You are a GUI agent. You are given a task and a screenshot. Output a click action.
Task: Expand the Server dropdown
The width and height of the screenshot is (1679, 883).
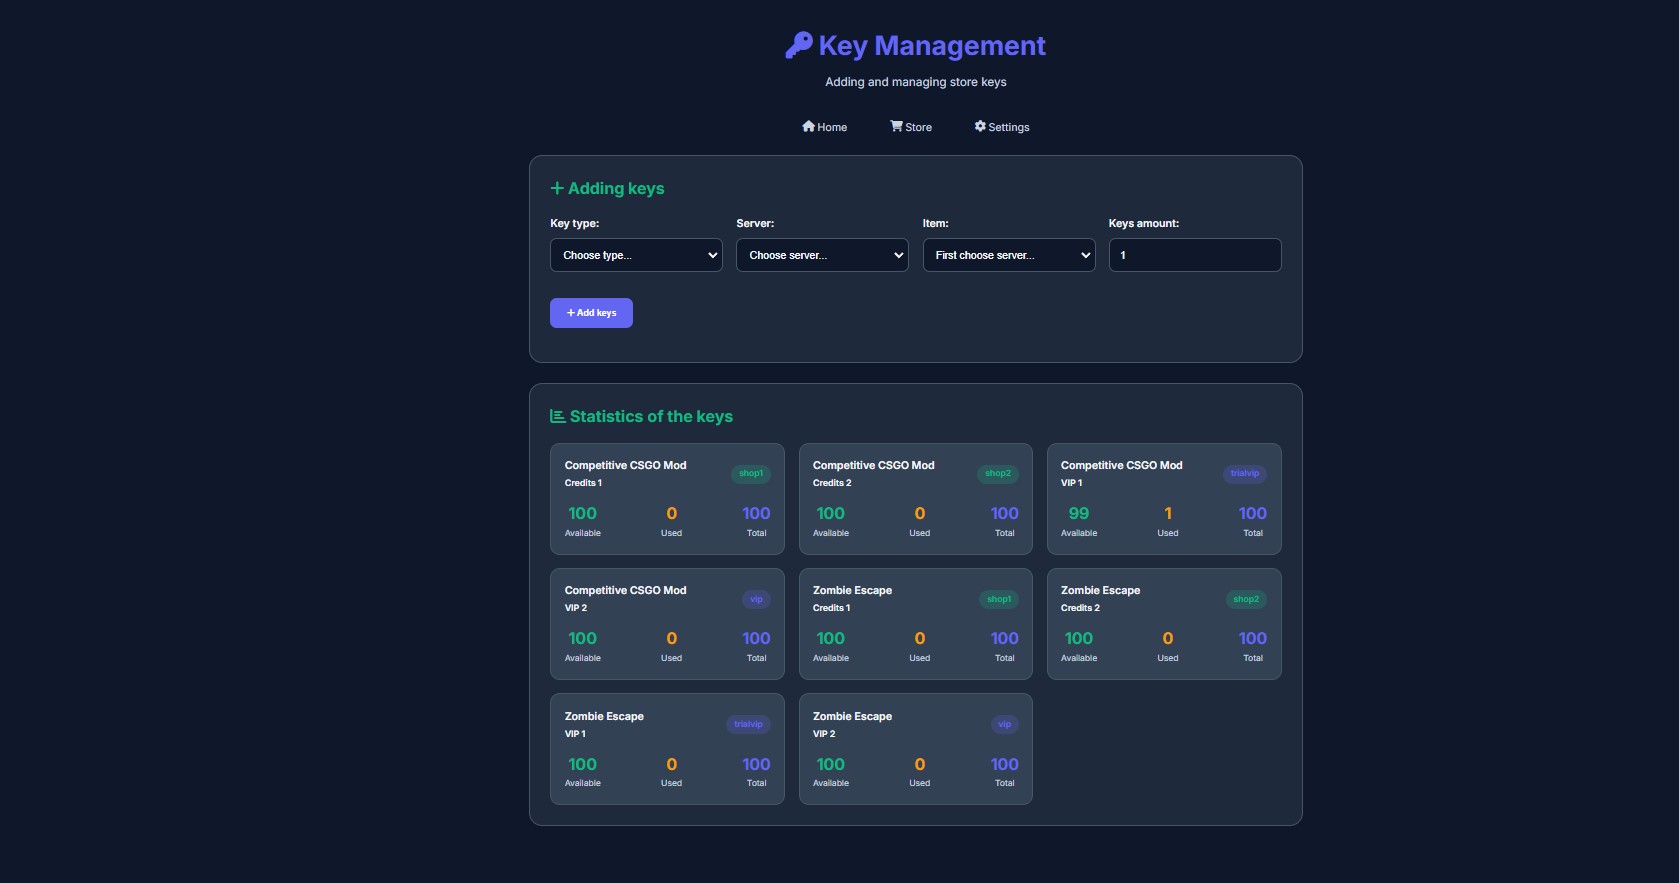(x=822, y=255)
